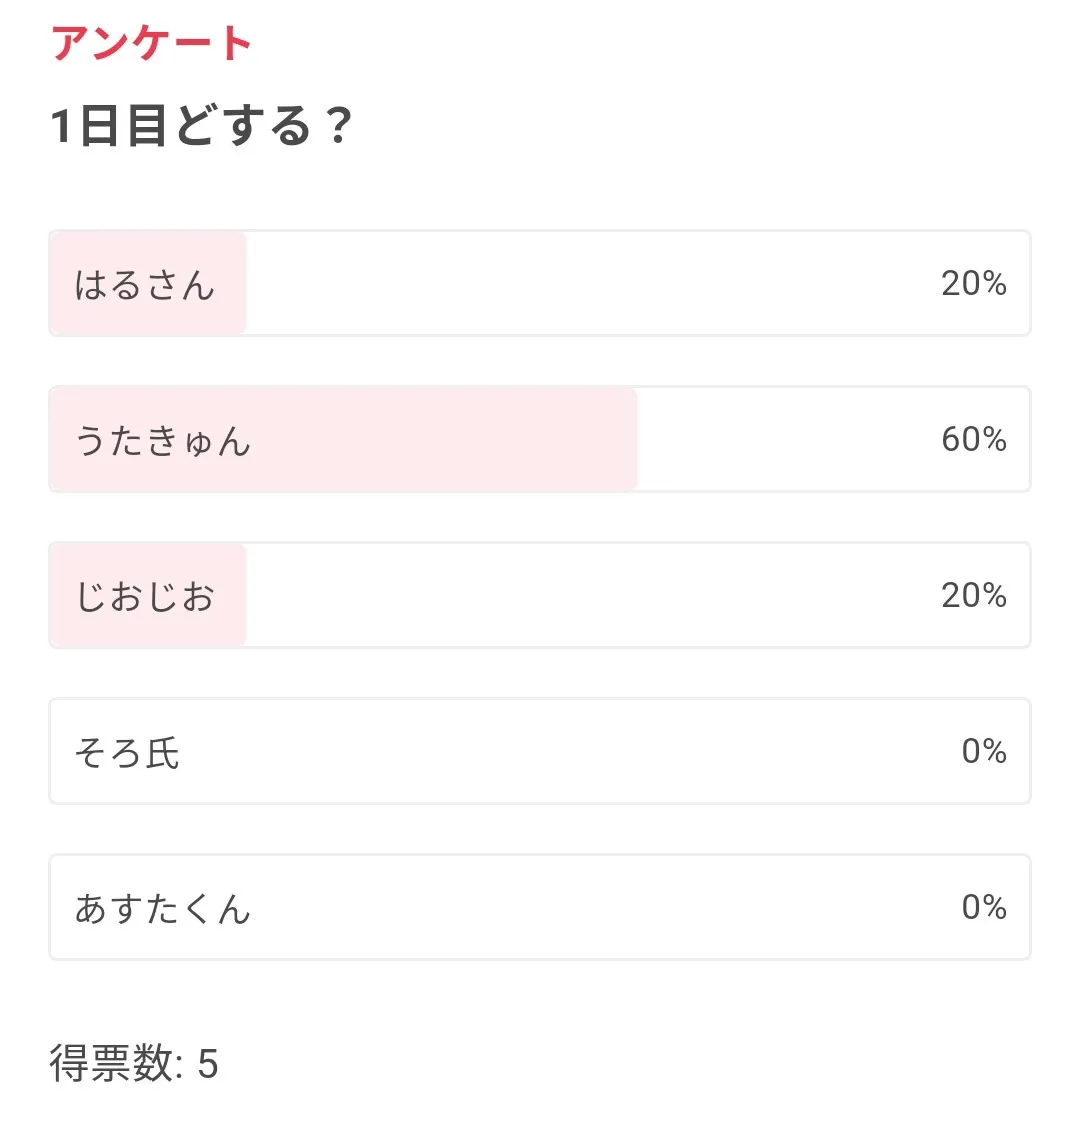
Task: Click the アンケート heading in red
Action: tap(151, 44)
